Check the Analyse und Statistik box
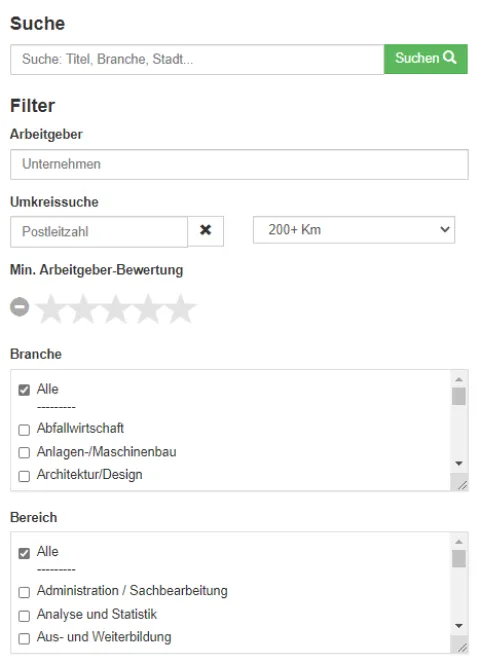 point(24,616)
